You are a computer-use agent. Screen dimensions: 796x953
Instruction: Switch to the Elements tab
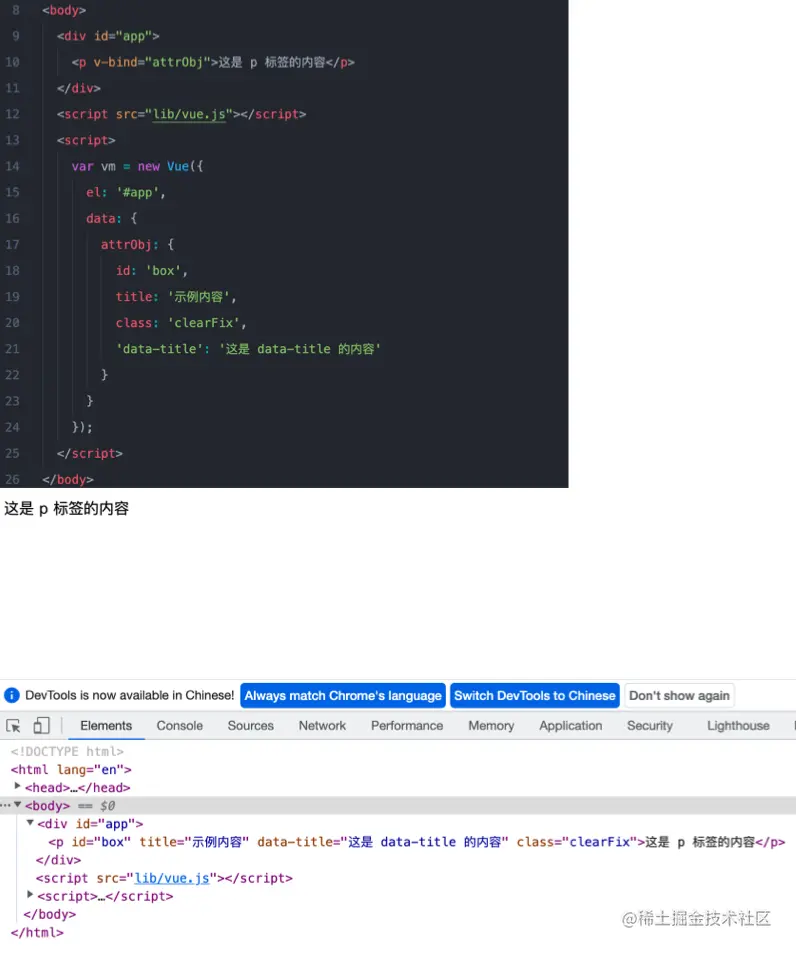[106, 726]
